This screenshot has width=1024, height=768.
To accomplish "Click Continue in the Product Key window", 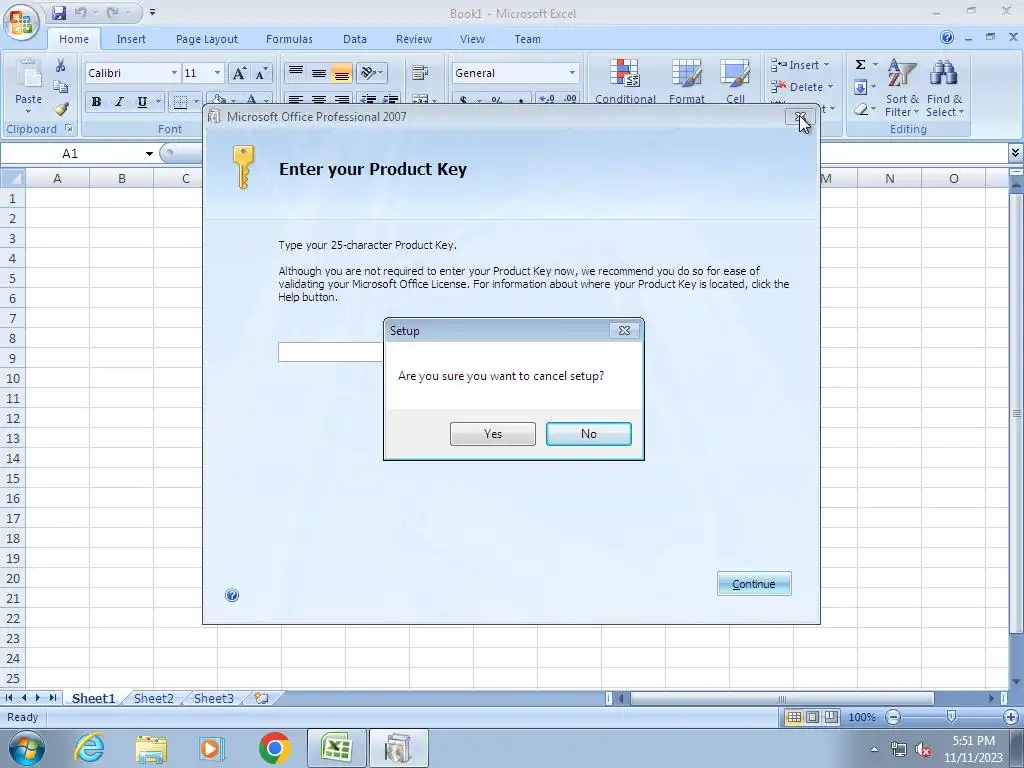I will pyautogui.click(x=754, y=584).
